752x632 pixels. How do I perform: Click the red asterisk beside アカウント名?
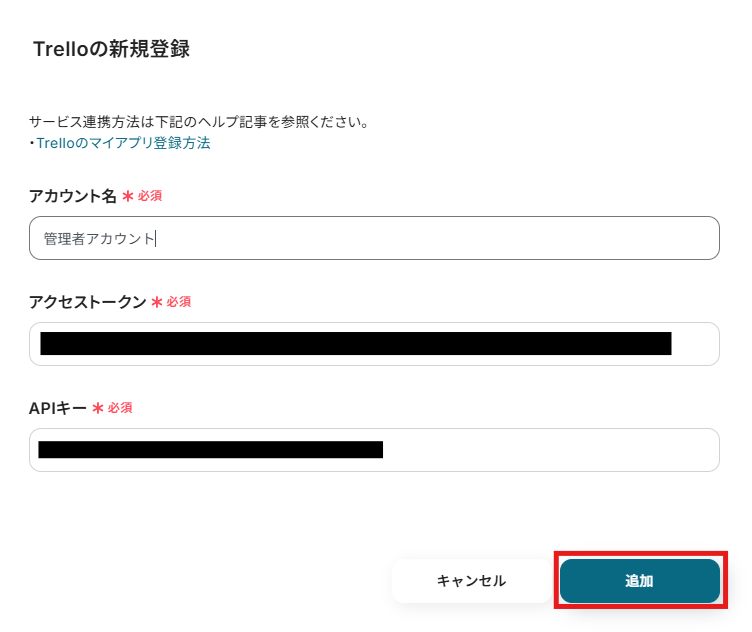128,197
